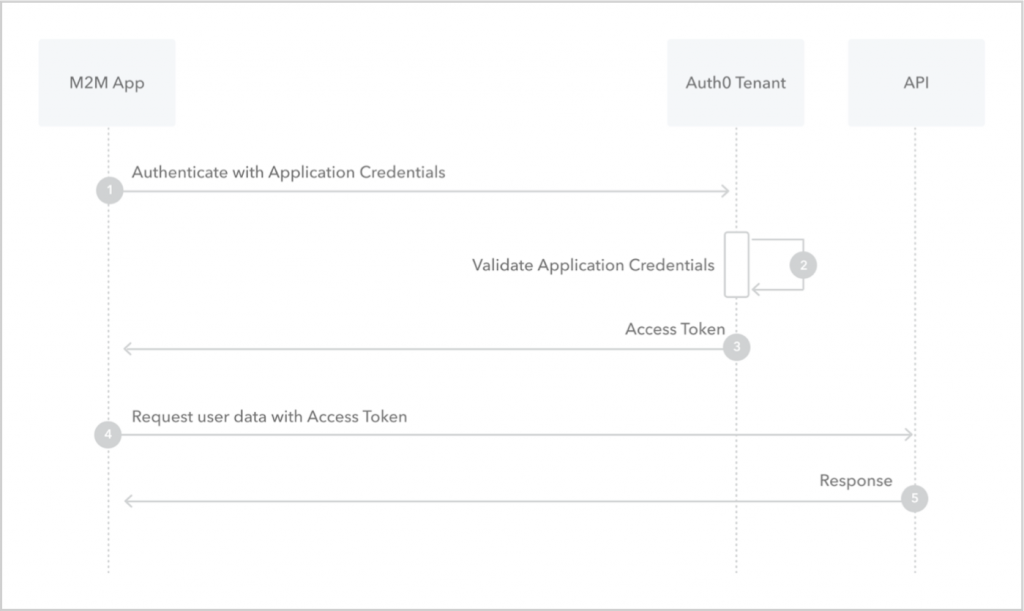Screen dimensions: 1024x611
Task: Click the step 1 circle marker
Action: pos(110,191)
